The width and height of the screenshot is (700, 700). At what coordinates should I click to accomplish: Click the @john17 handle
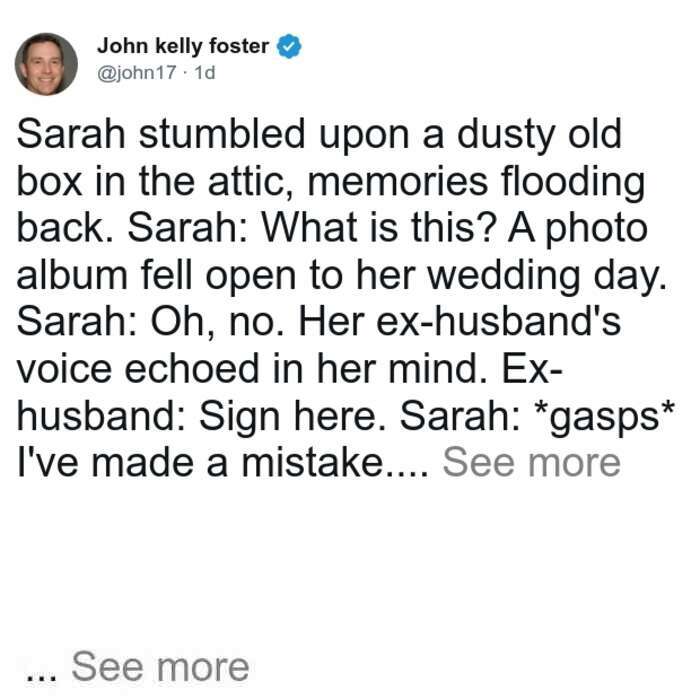click(x=137, y=72)
